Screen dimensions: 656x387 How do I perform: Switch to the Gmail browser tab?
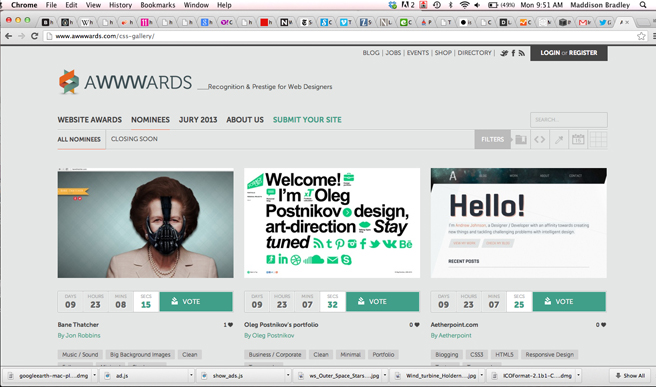[584, 22]
